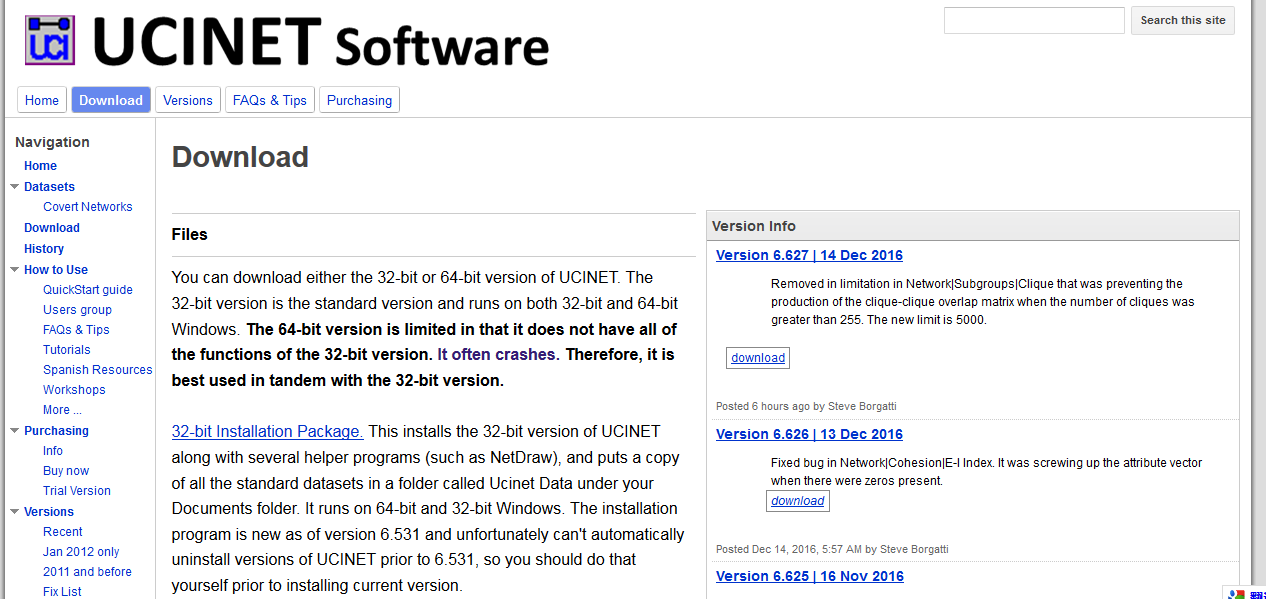Image resolution: width=1266 pixels, height=599 pixels.
Task: Download version 6.627
Action: point(758,358)
